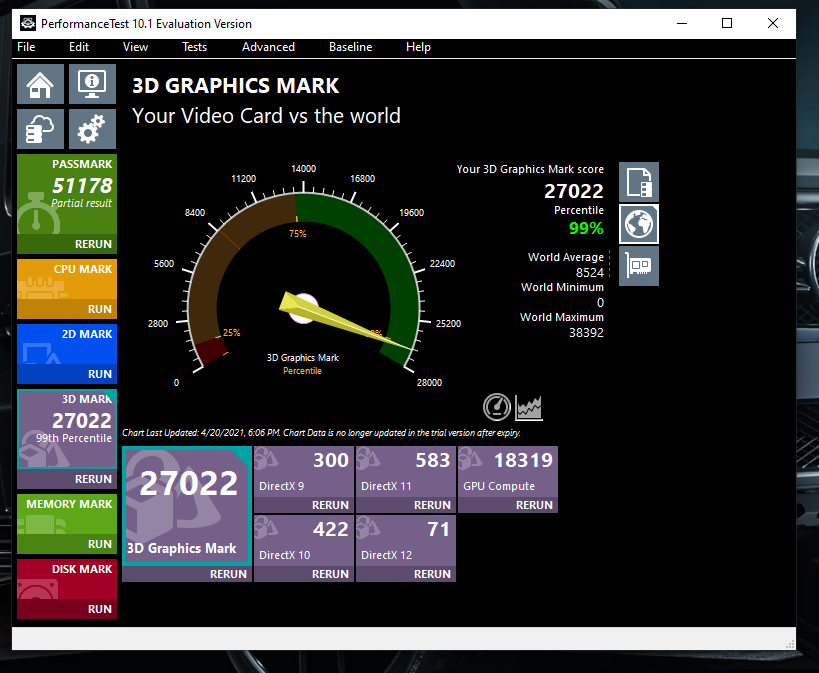Screen dimensions: 819x673
Task: Open the Edit menu
Action: tap(79, 47)
